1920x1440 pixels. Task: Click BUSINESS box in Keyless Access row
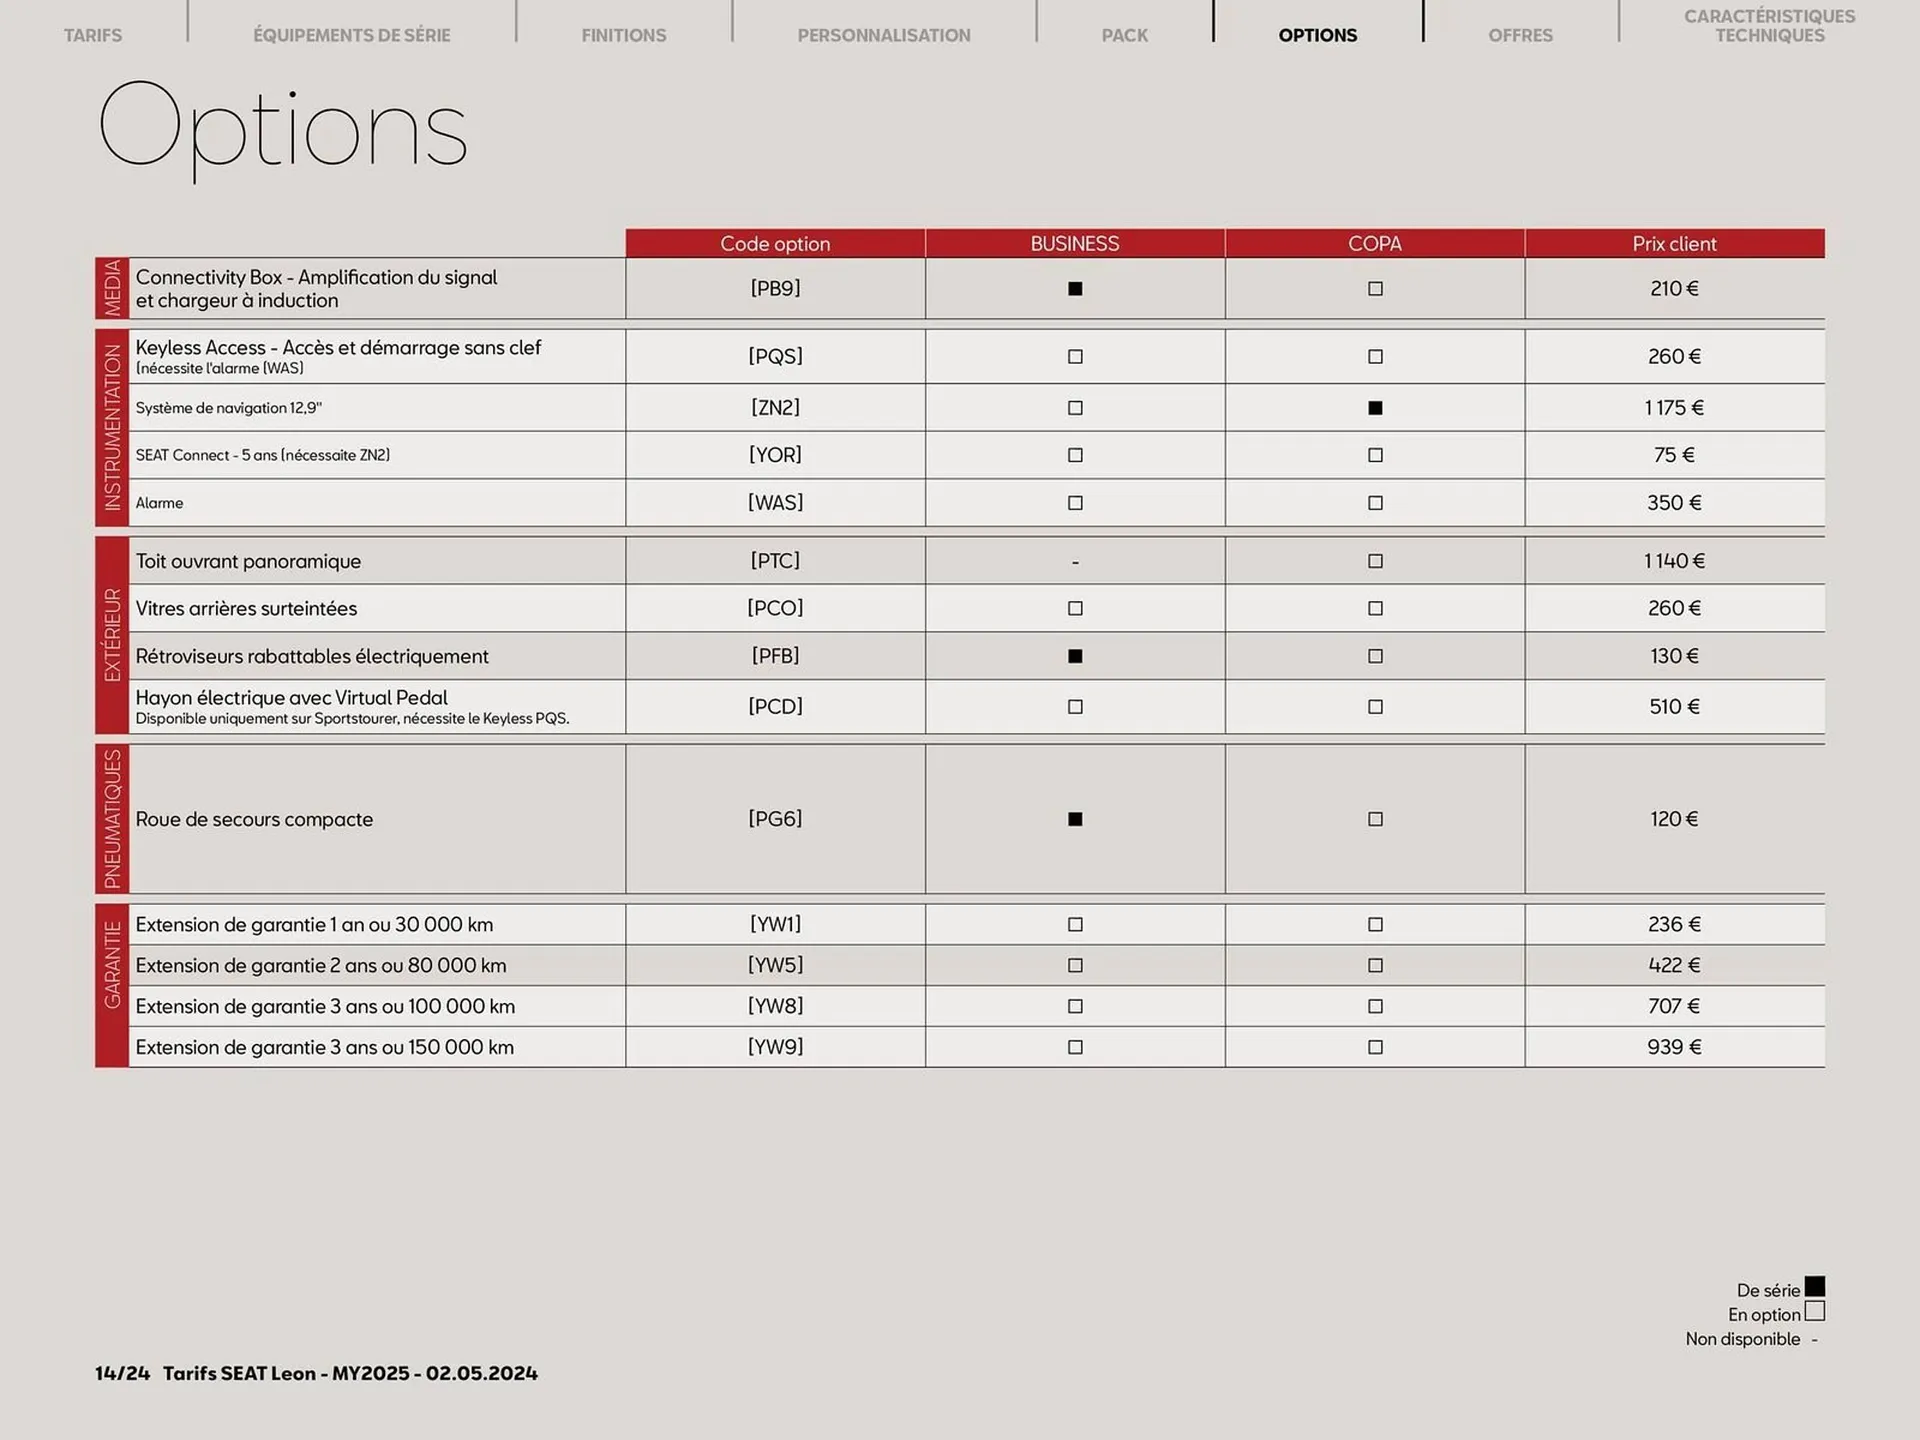click(x=1075, y=357)
